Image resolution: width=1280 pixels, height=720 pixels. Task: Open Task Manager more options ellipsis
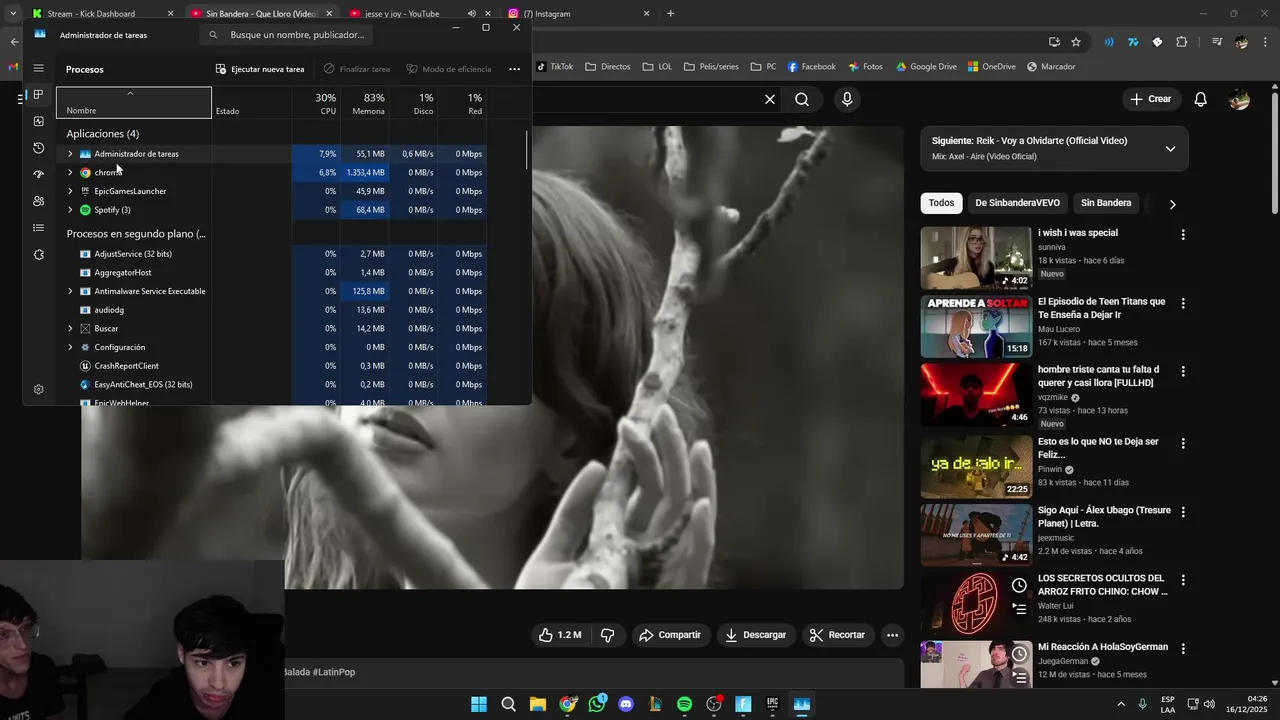[514, 69]
